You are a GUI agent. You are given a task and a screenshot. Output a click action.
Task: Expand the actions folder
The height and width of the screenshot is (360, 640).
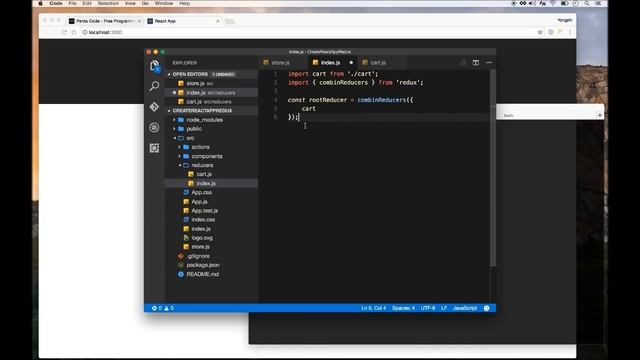[211, 147]
